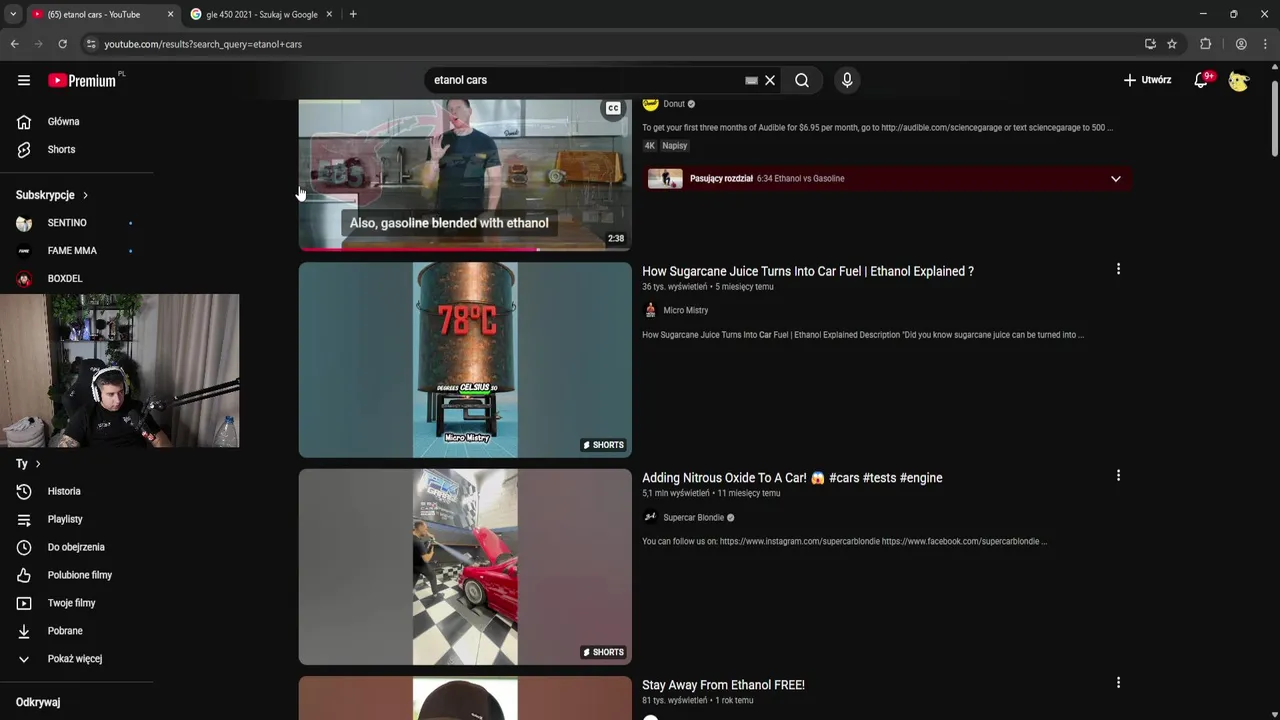Open Do obejrzenia watch later

[x=76, y=548]
